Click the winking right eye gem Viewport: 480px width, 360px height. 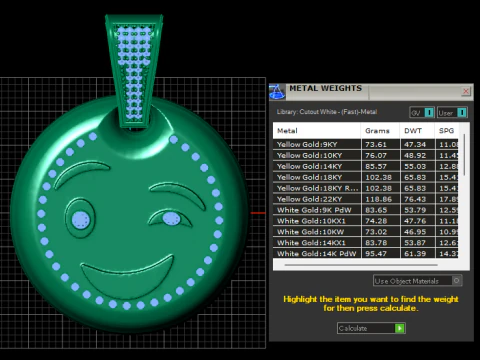[x=171, y=219]
